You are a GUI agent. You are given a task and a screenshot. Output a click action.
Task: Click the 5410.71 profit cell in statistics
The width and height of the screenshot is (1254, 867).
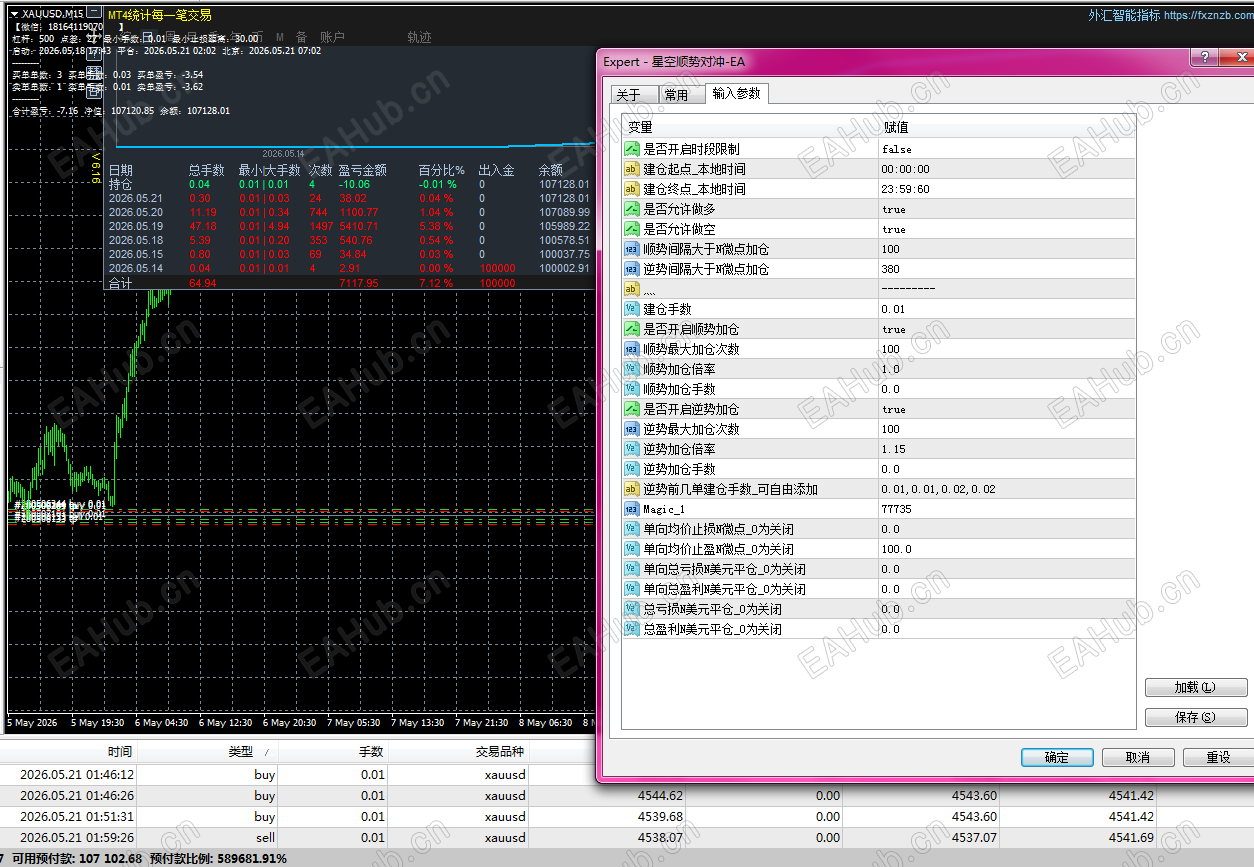358,226
